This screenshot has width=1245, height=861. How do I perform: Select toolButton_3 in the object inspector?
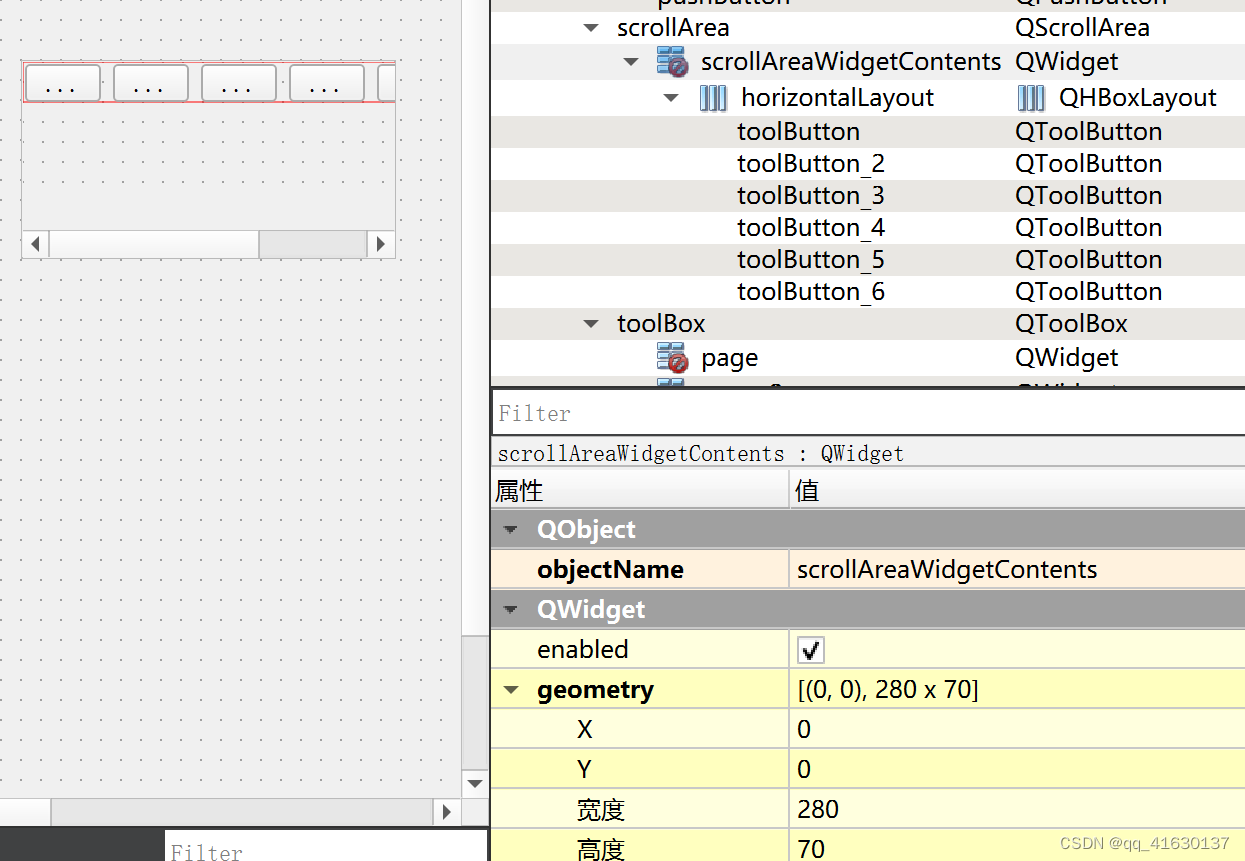[810, 195]
